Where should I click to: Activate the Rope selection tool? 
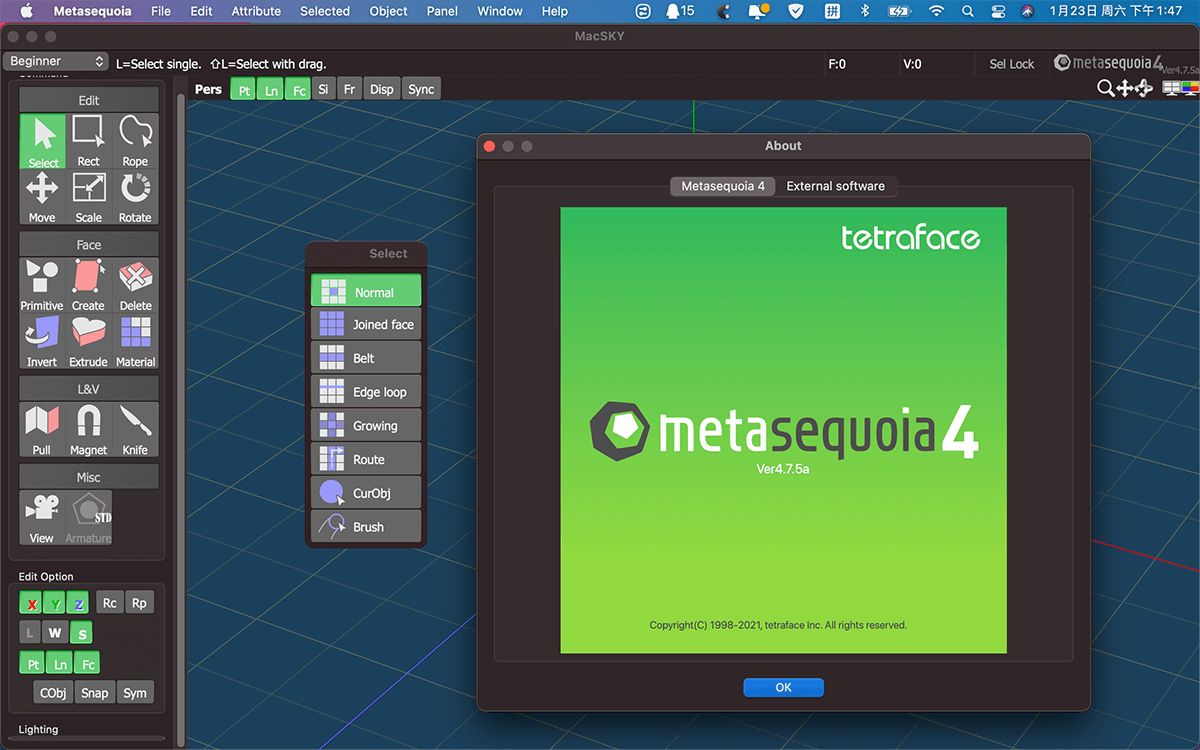(x=135, y=141)
